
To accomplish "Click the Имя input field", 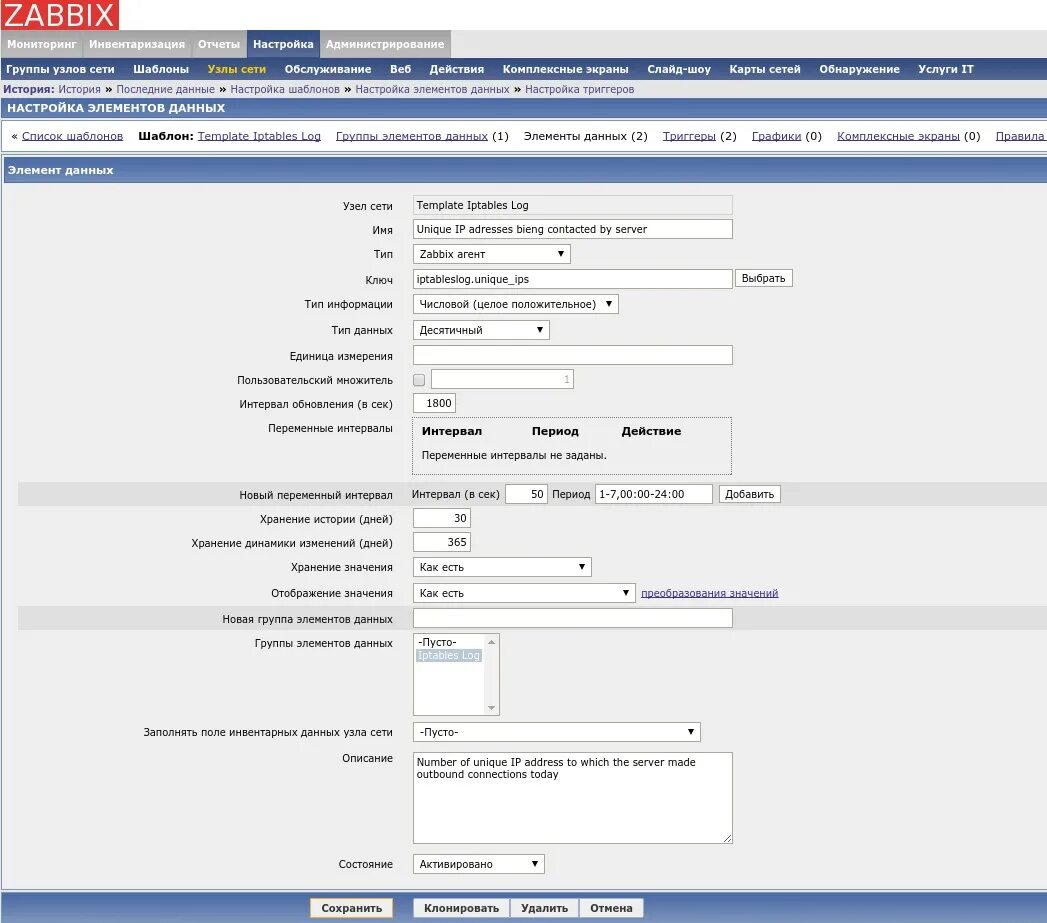I will (573, 229).
